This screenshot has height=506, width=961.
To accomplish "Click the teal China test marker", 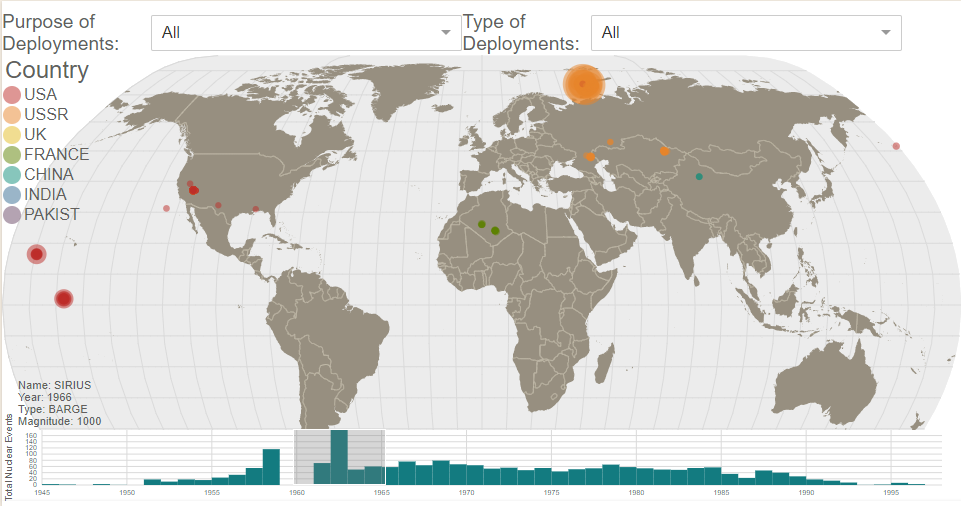I will click(699, 176).
